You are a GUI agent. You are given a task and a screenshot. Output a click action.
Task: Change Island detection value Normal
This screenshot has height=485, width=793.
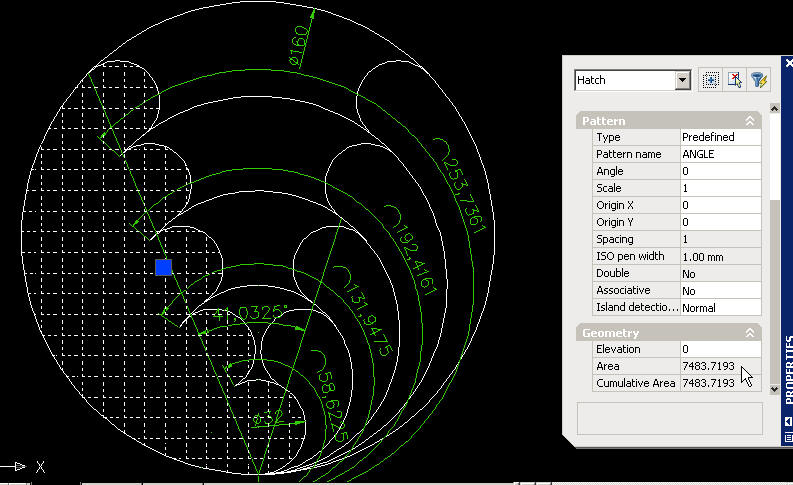coord(720,307)
